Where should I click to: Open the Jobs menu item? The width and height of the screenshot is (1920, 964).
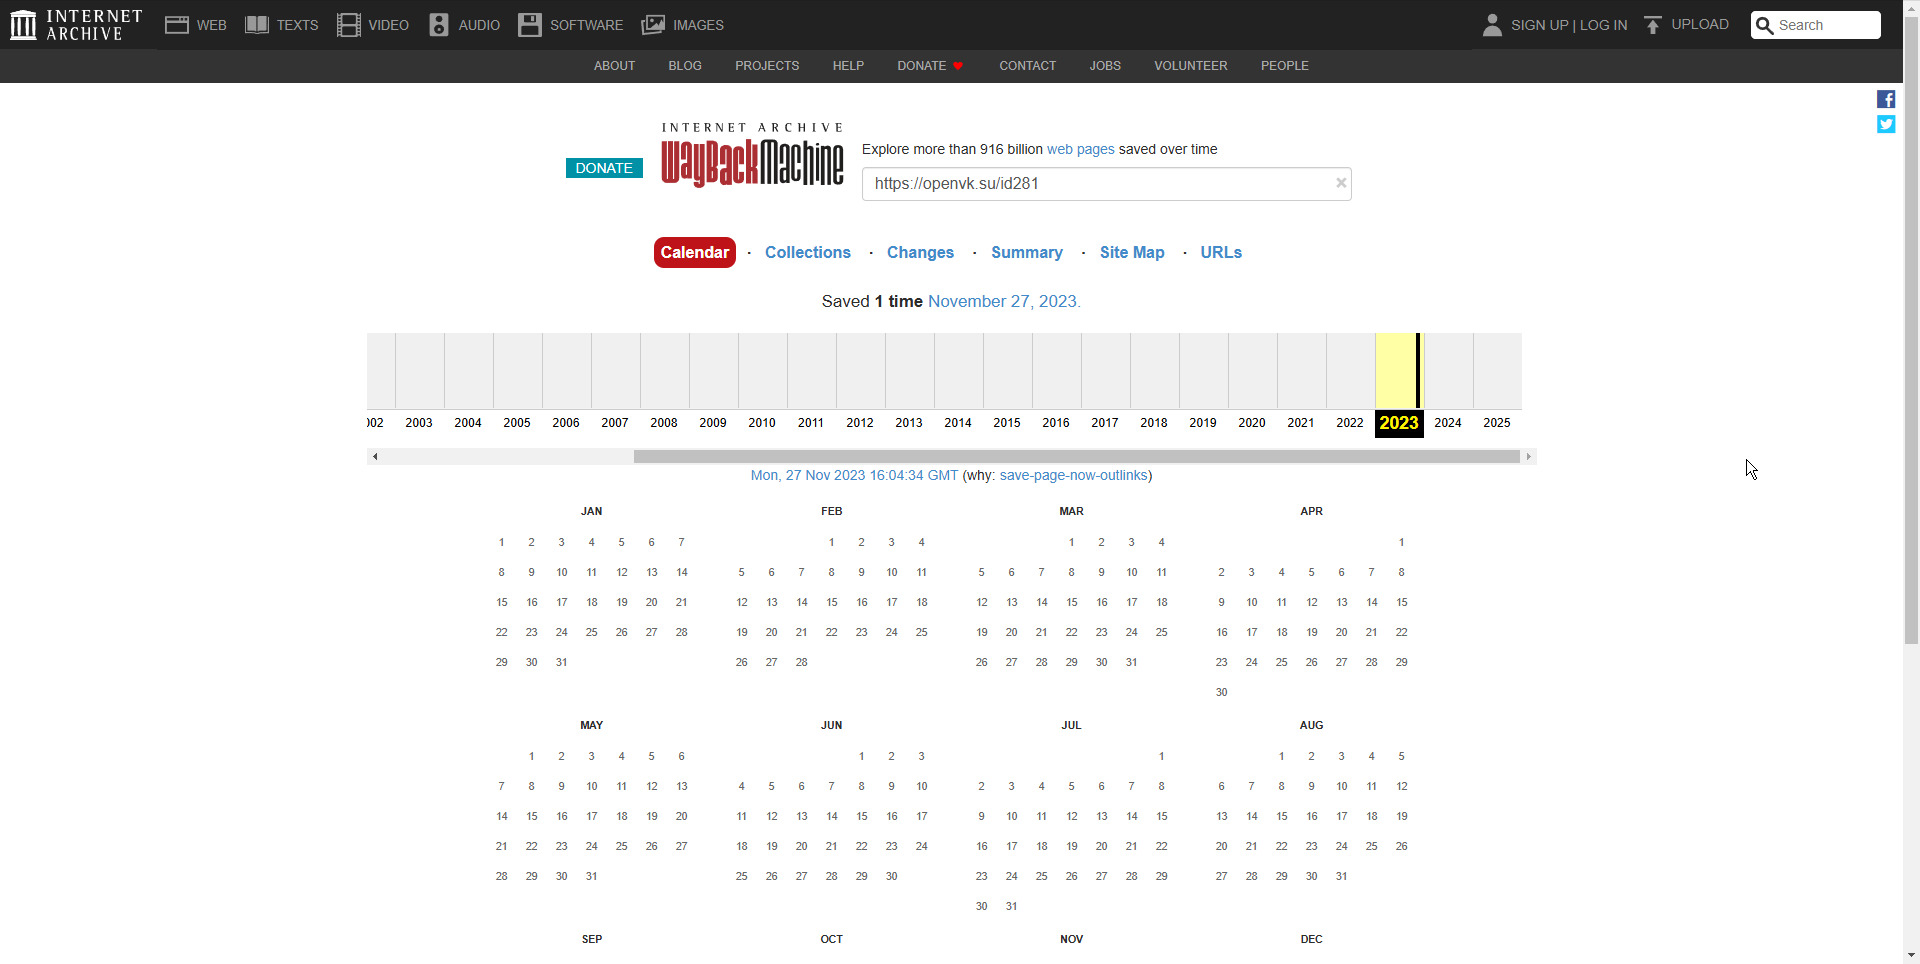point(1105,66)
